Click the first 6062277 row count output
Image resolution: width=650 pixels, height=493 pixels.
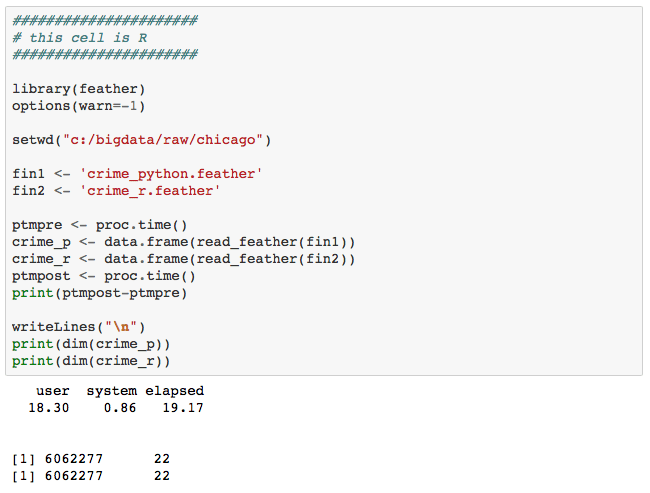coord(74,459)
